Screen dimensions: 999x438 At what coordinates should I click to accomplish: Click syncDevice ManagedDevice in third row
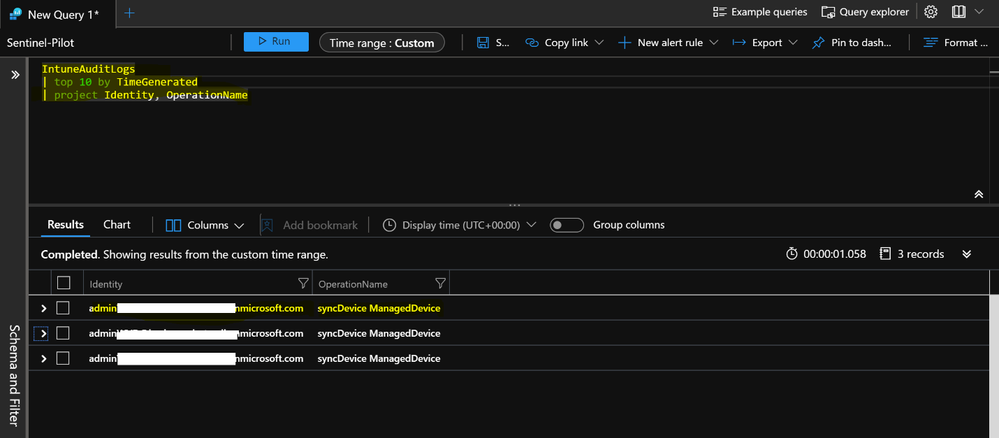click(x=379, y=359)
